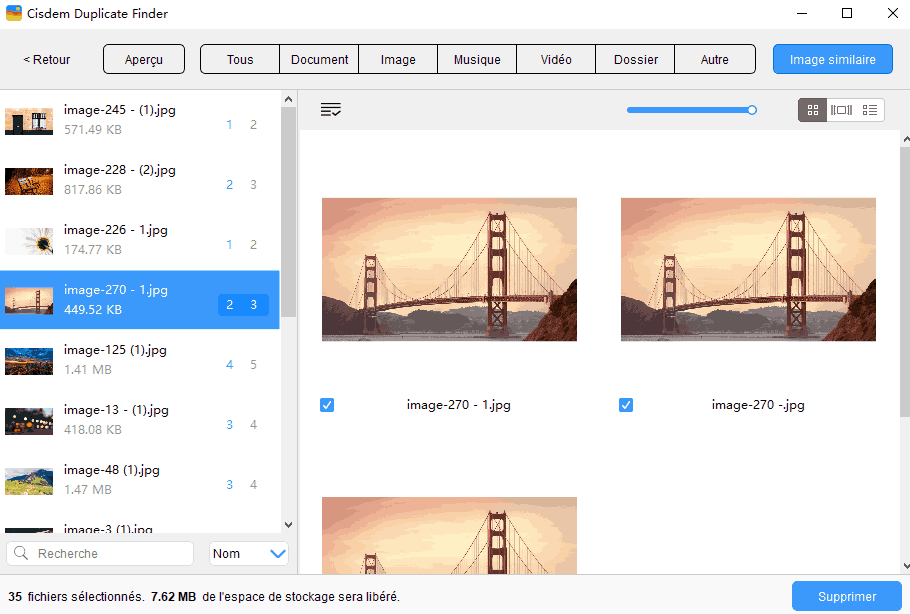This screenshot has height=614, width=910.
Task: Click the Retour back link
Action: (46, 59)
